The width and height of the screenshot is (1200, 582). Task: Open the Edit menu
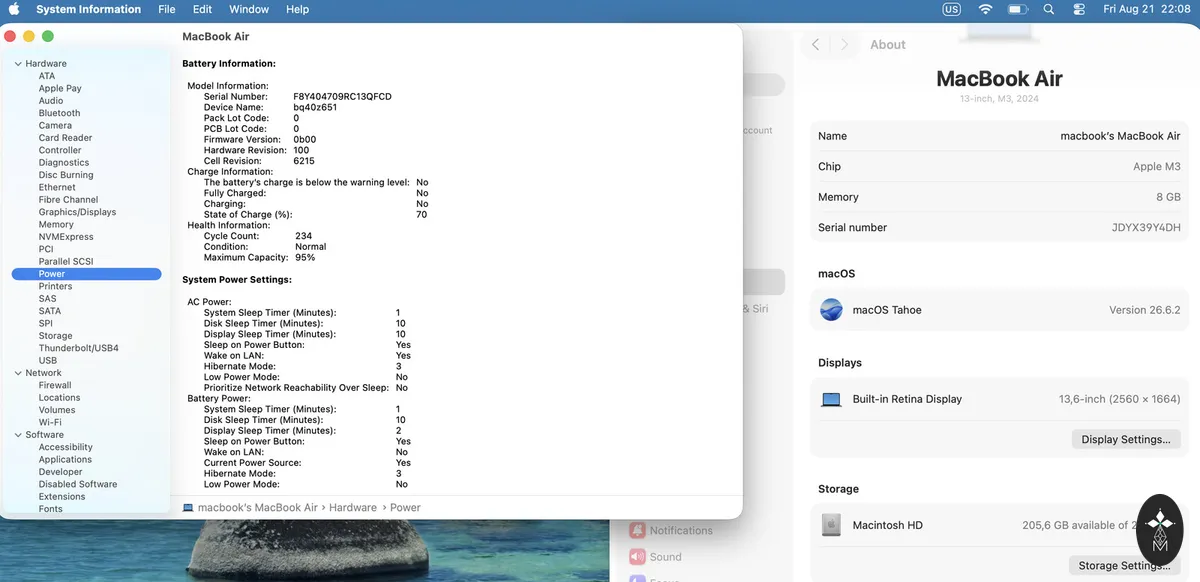tap(202, 9)
